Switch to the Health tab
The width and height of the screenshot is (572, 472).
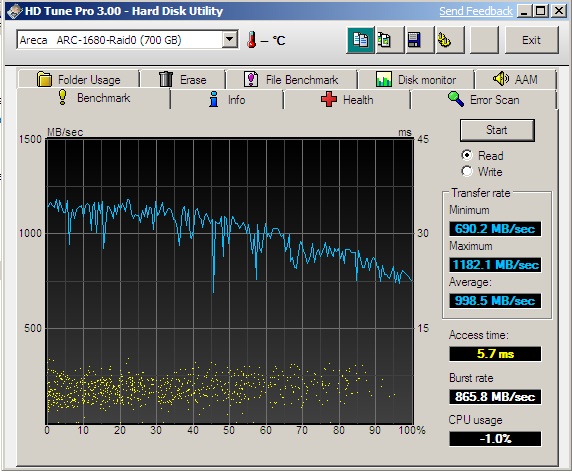[x=347, y=100]
